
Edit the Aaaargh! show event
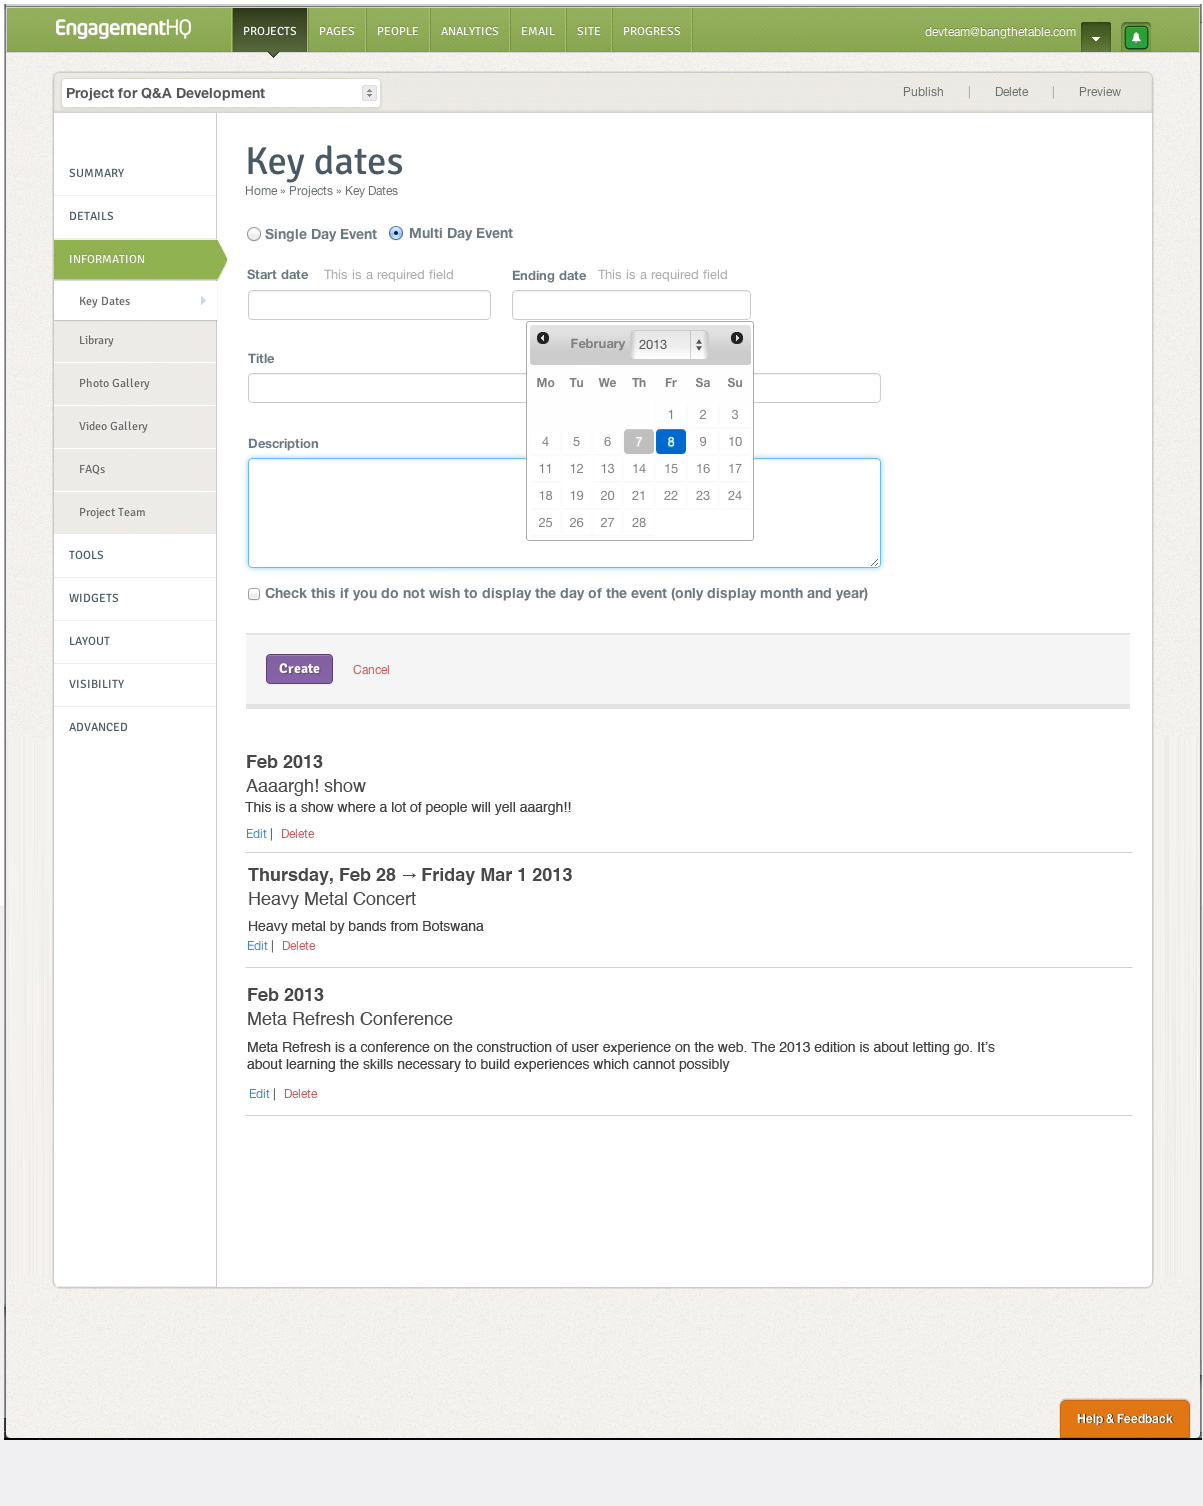pyautogui.click(x=256, y=834)
